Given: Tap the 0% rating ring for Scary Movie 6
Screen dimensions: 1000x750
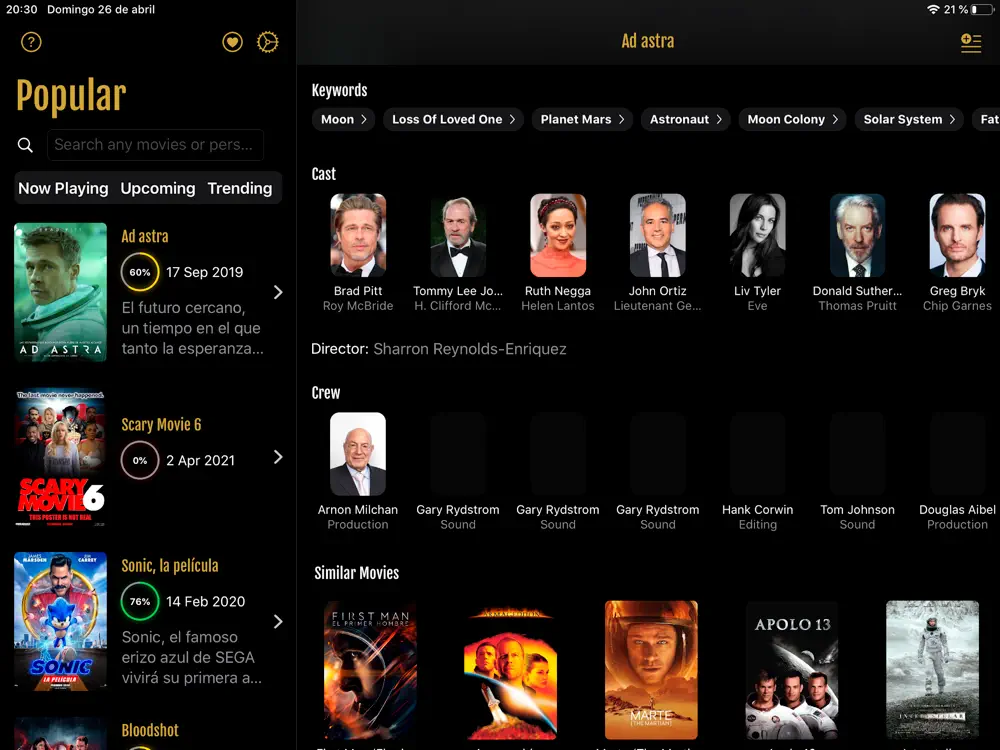Looking at the screenshot, I should [140, 460].
